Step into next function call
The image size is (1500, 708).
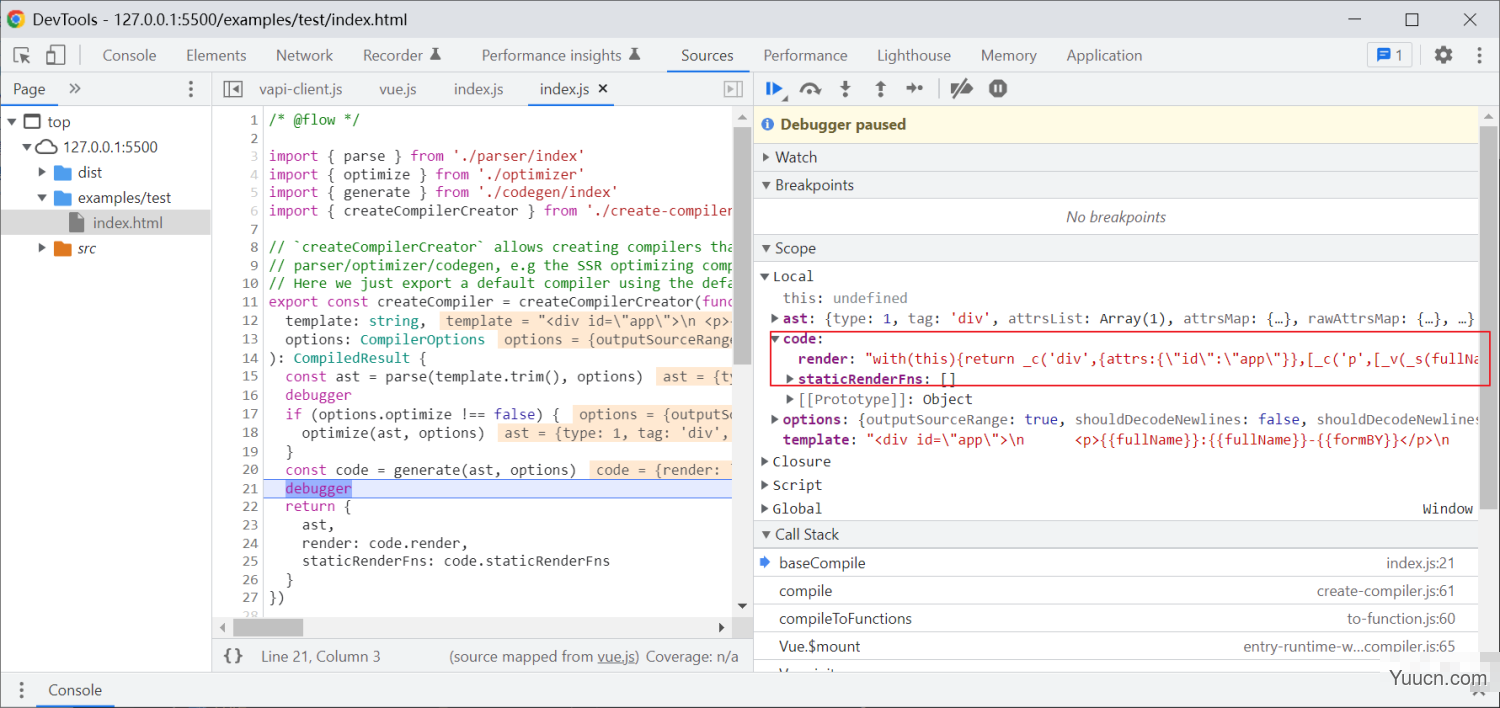pos(845,89)
